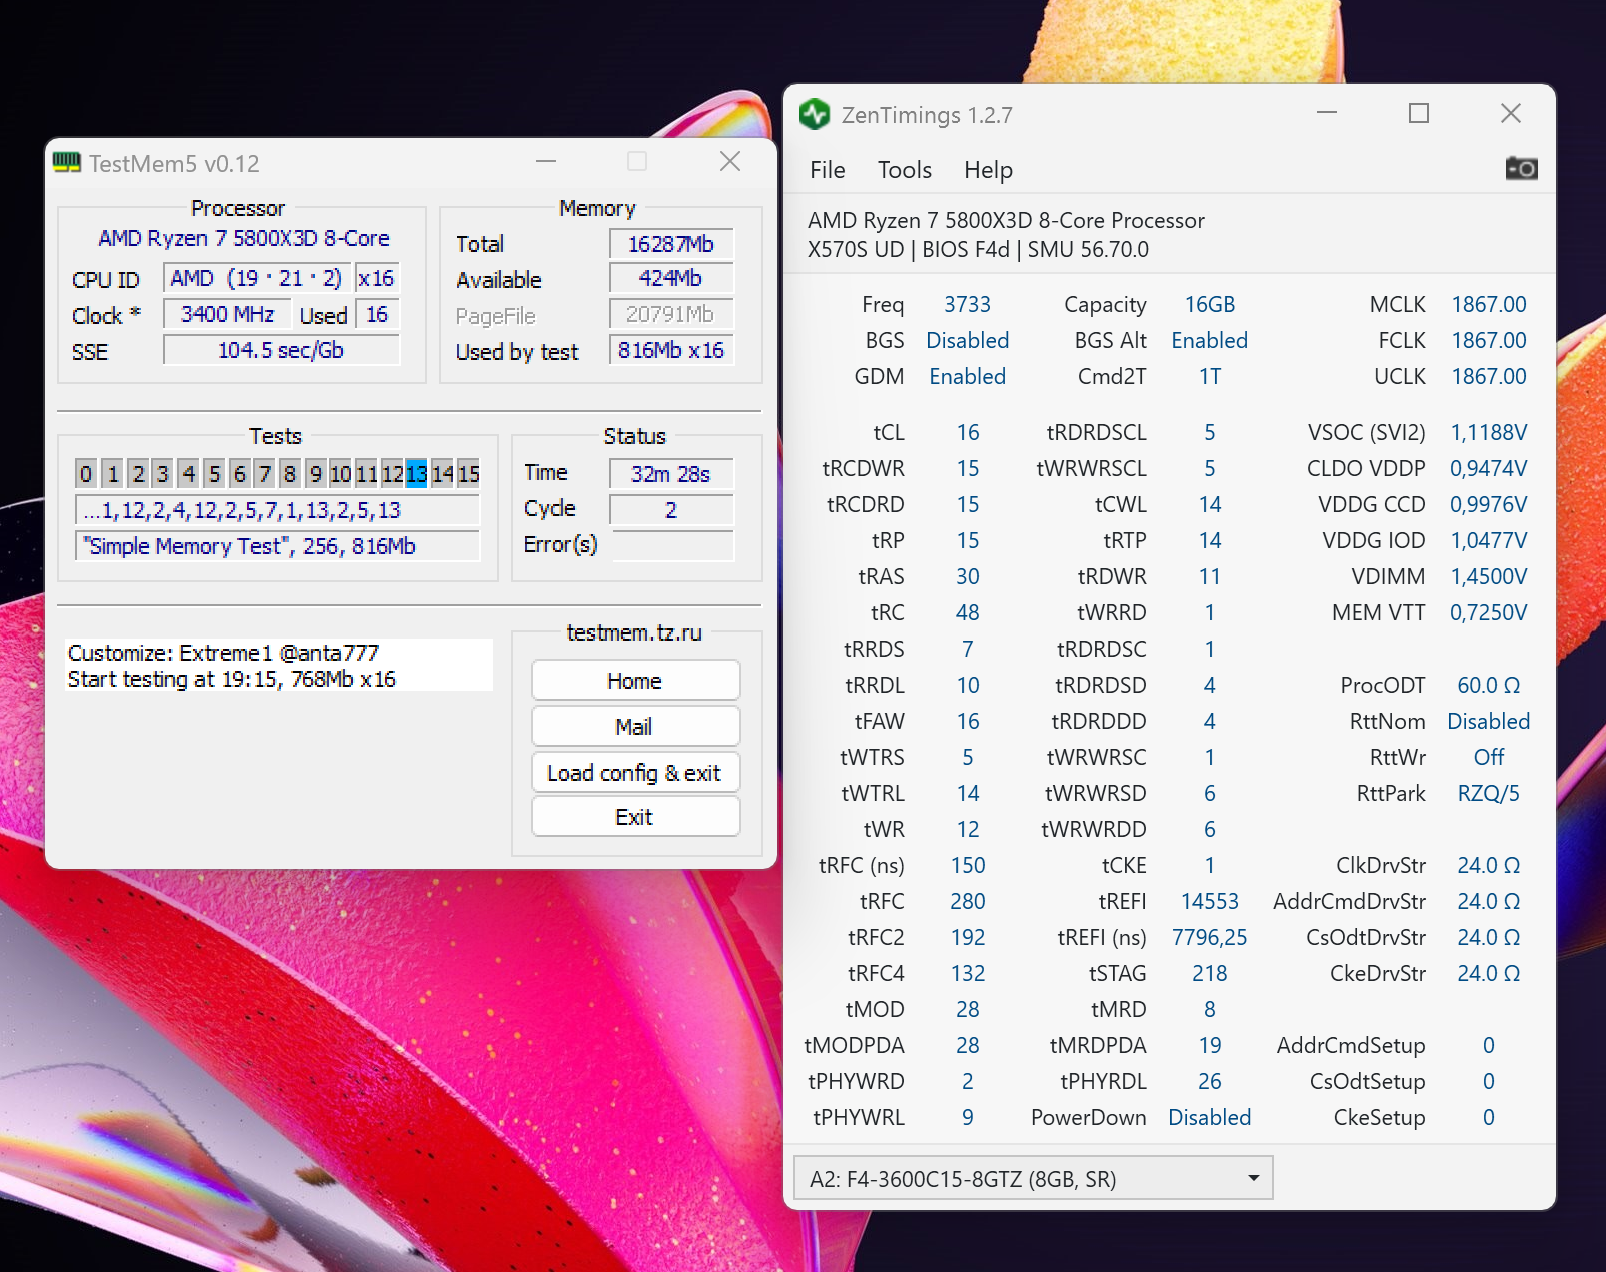Click the Freq value 3733
The image size is (1606, 1272).
point(967,304)
